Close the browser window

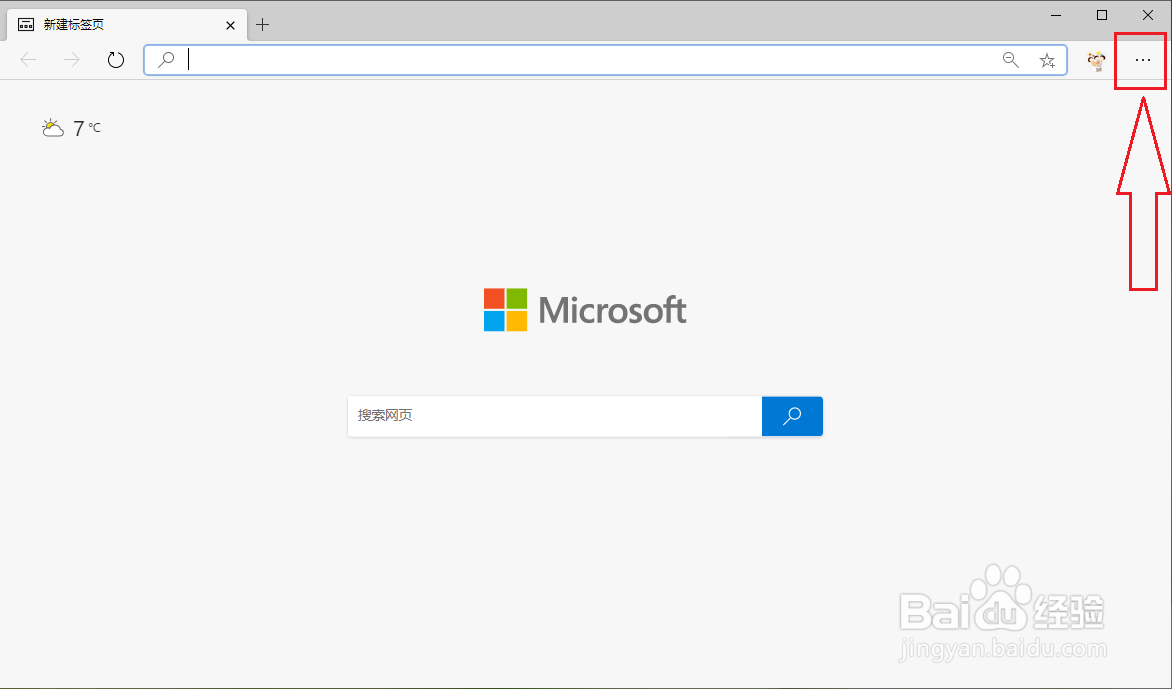click(1147, 15)
